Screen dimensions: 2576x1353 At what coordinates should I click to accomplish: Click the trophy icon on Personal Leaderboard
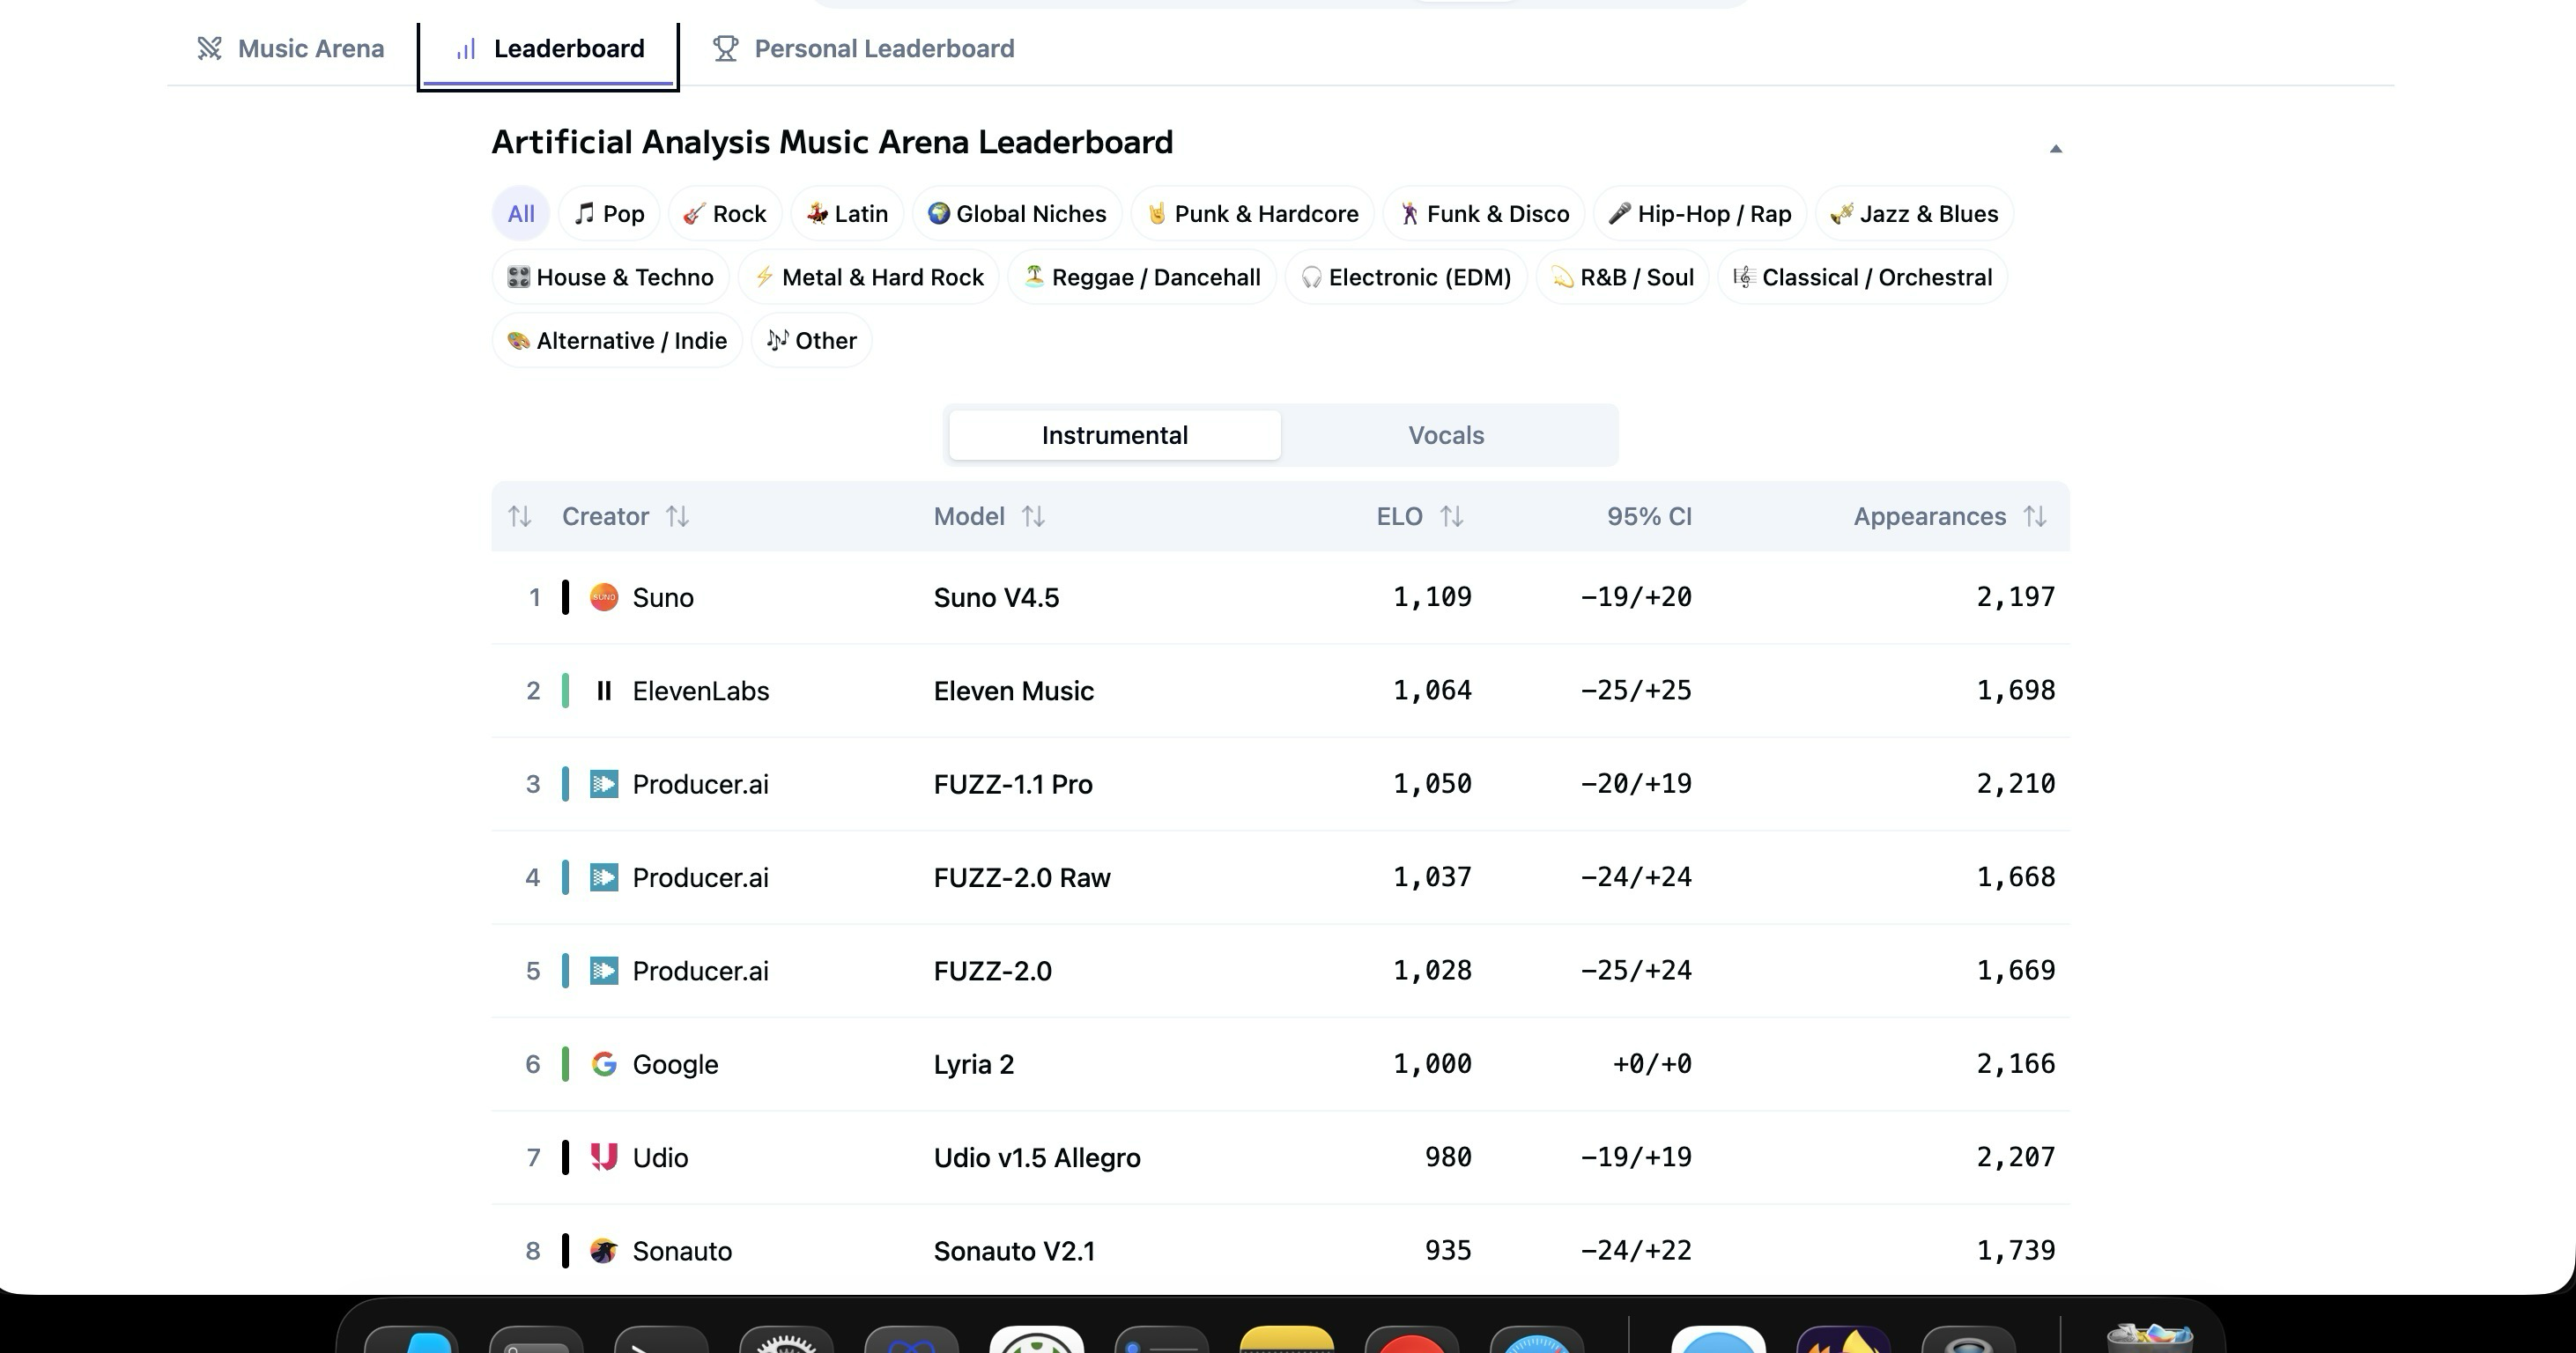(x=726, y=49)
